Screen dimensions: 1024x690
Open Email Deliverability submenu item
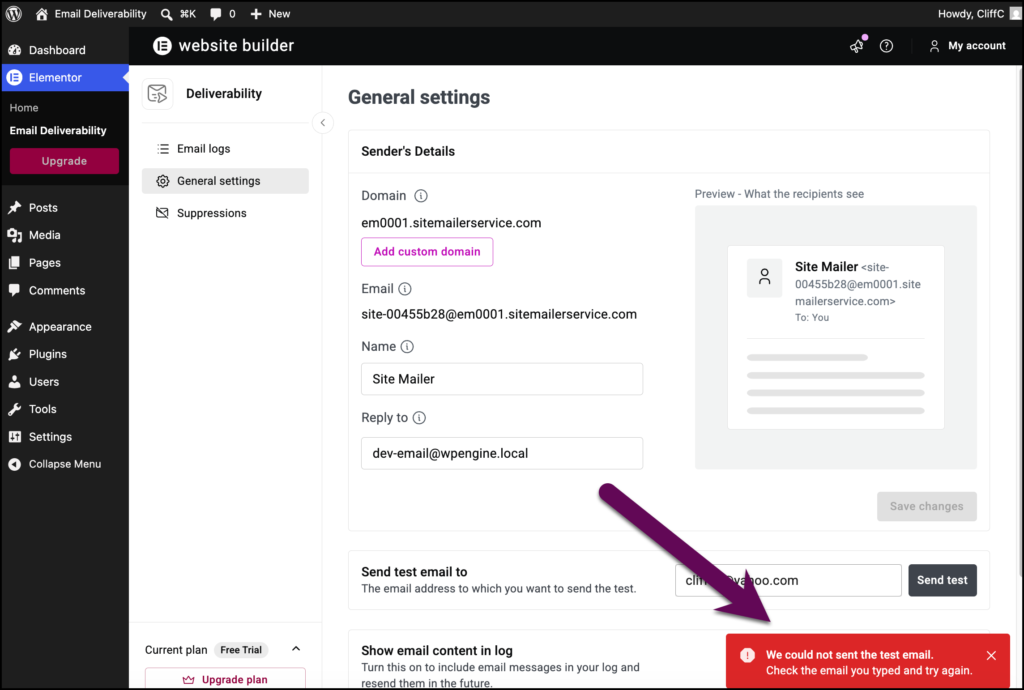58,131
